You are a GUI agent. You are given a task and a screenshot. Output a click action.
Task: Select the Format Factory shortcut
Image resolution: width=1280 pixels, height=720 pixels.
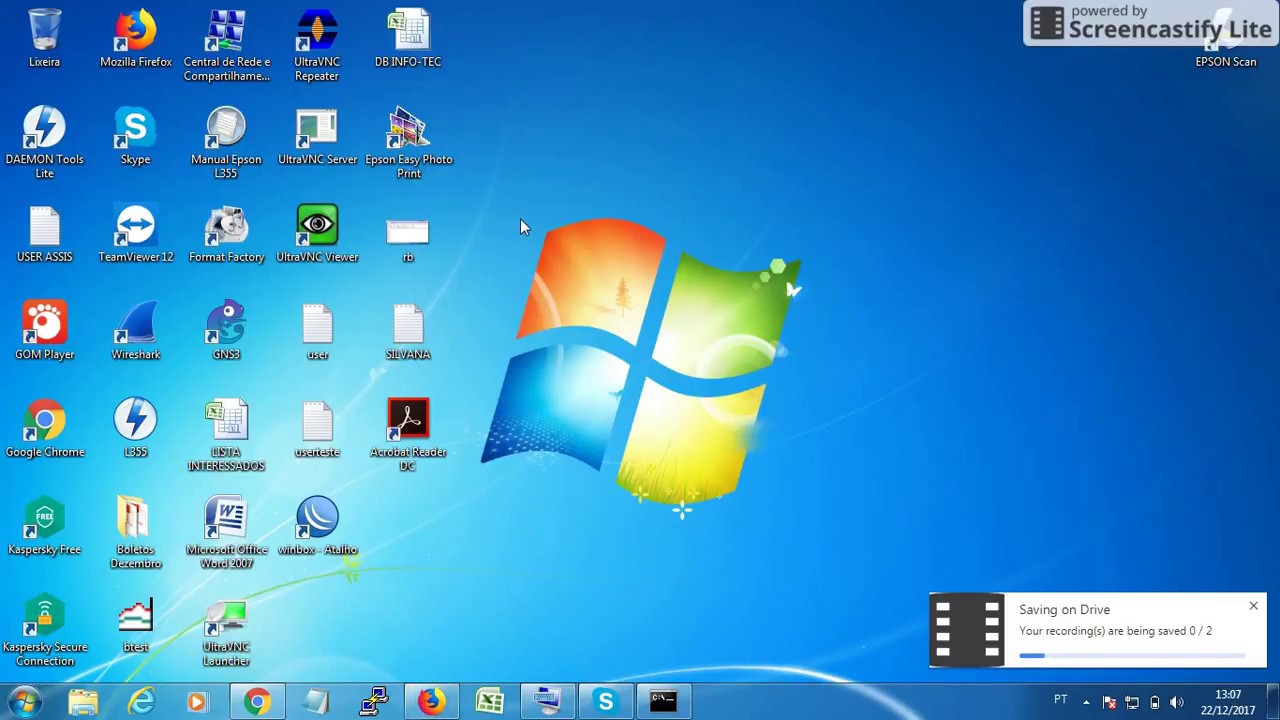click(x=226, y=234)
